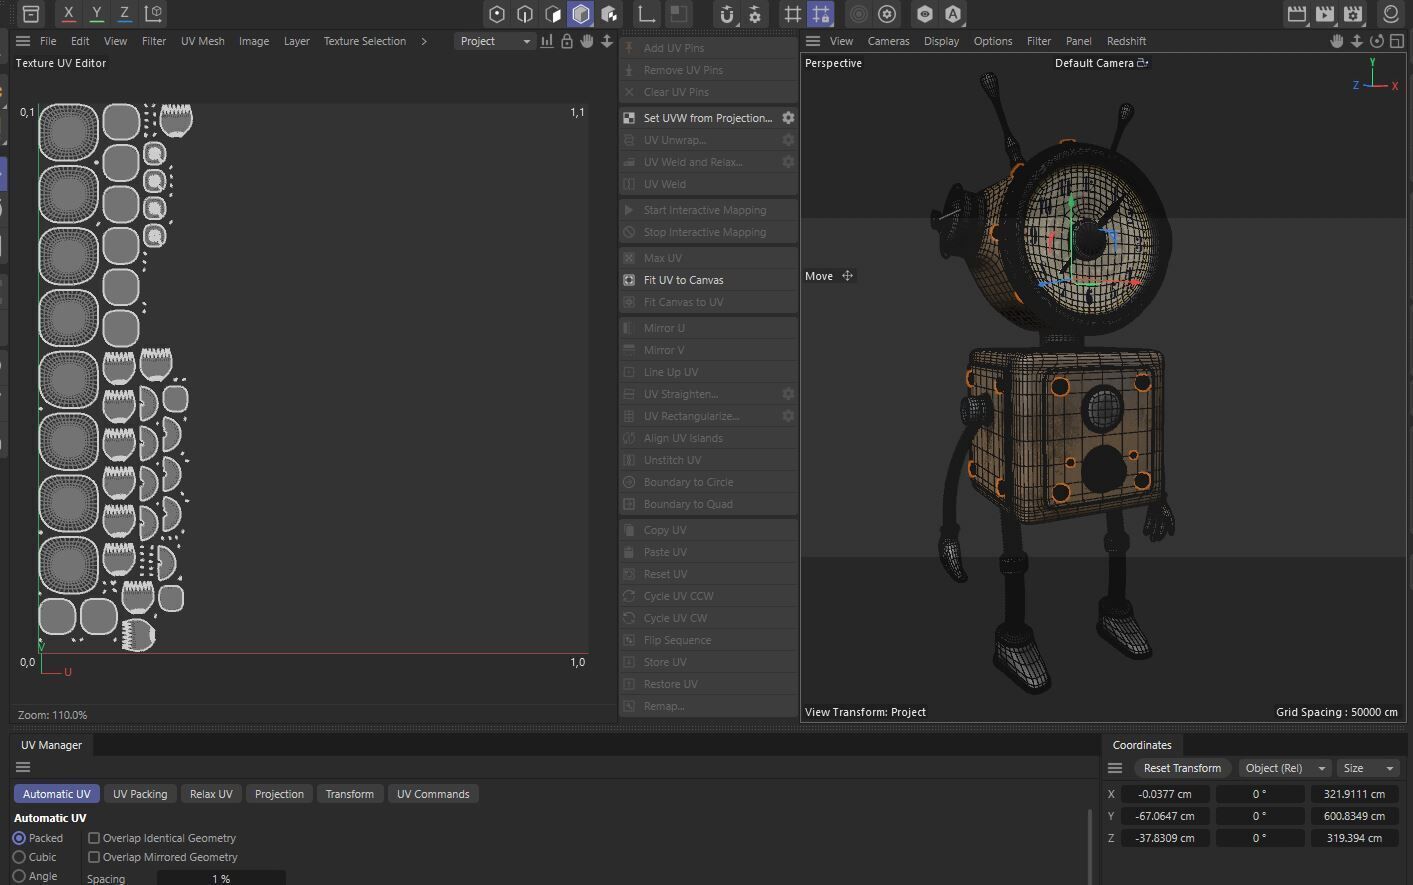This screenshot has height=885, width=1413.
Task: Click the axis corner tool icon
Action: pos(647,14)
